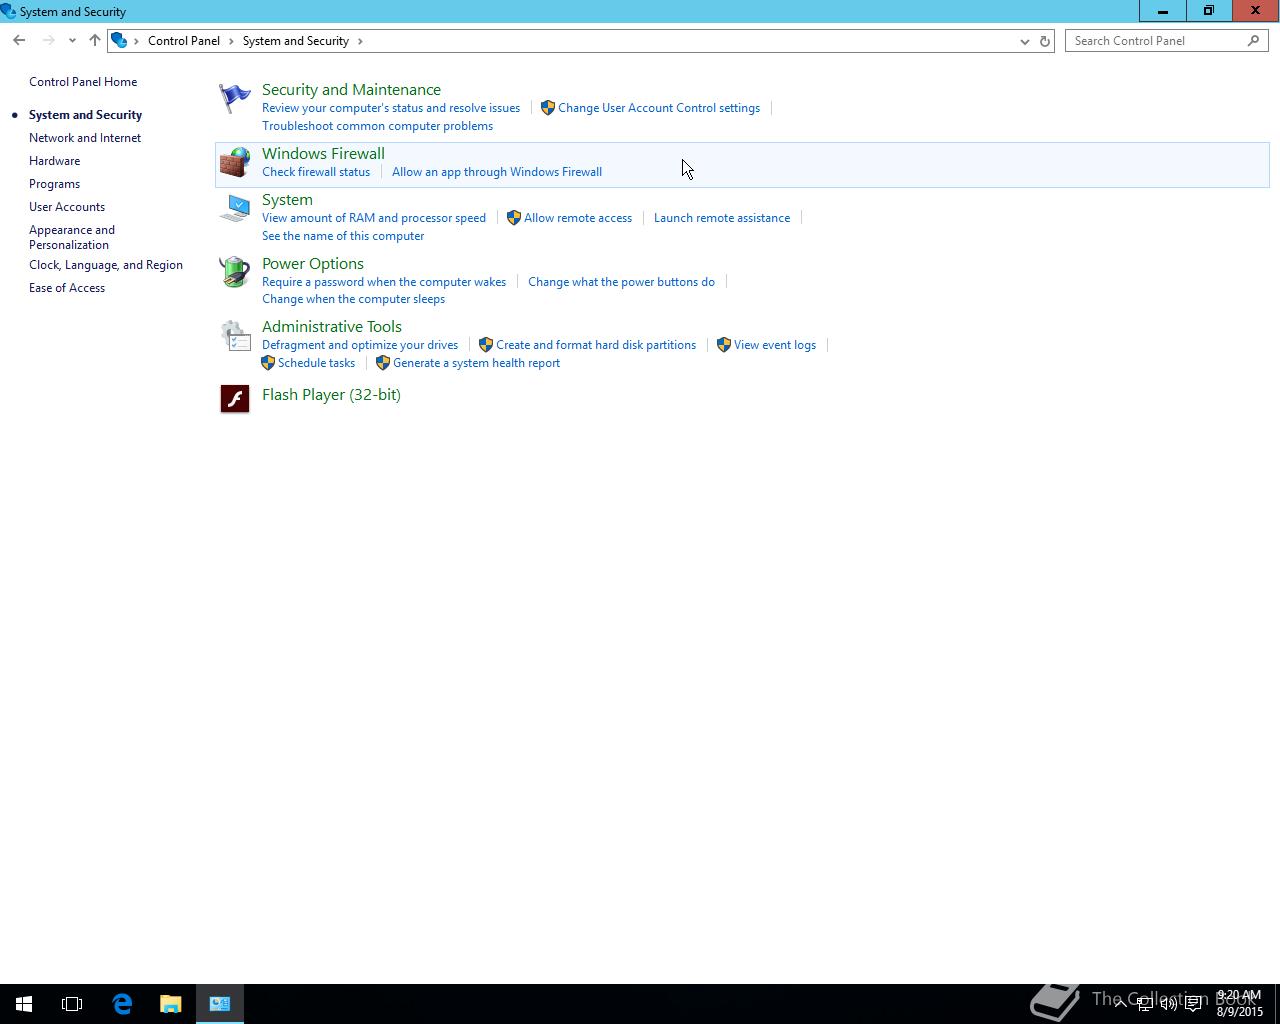1280x1024 pixels.
Task: Click the Control Panel taskbar button
Action: click(220, 1004)
